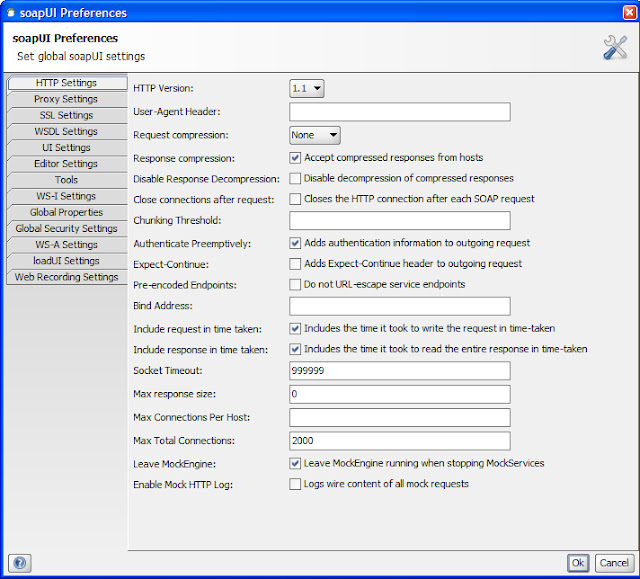The image size is (640, 579).
Task: Go to the WSDL Settings tab
Action: [67, 131]
